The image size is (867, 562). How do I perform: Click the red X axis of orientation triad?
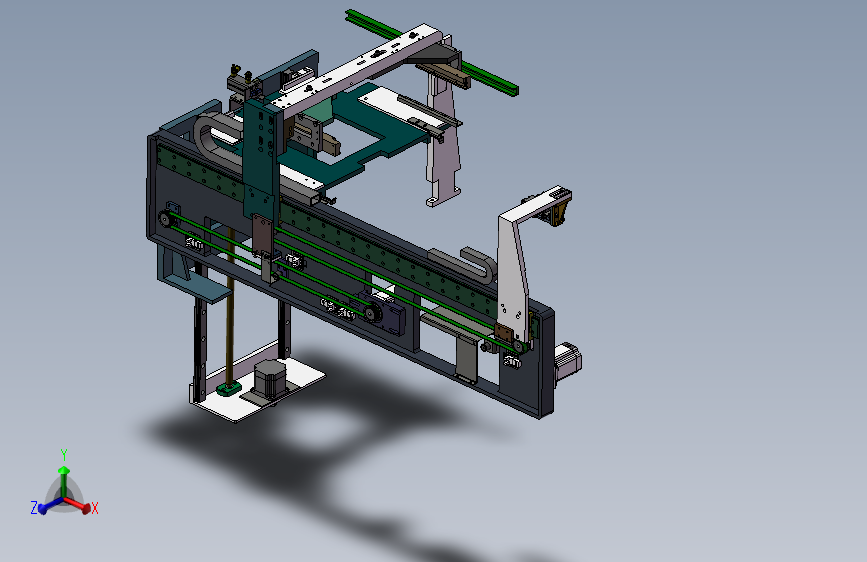pos(79,505)
